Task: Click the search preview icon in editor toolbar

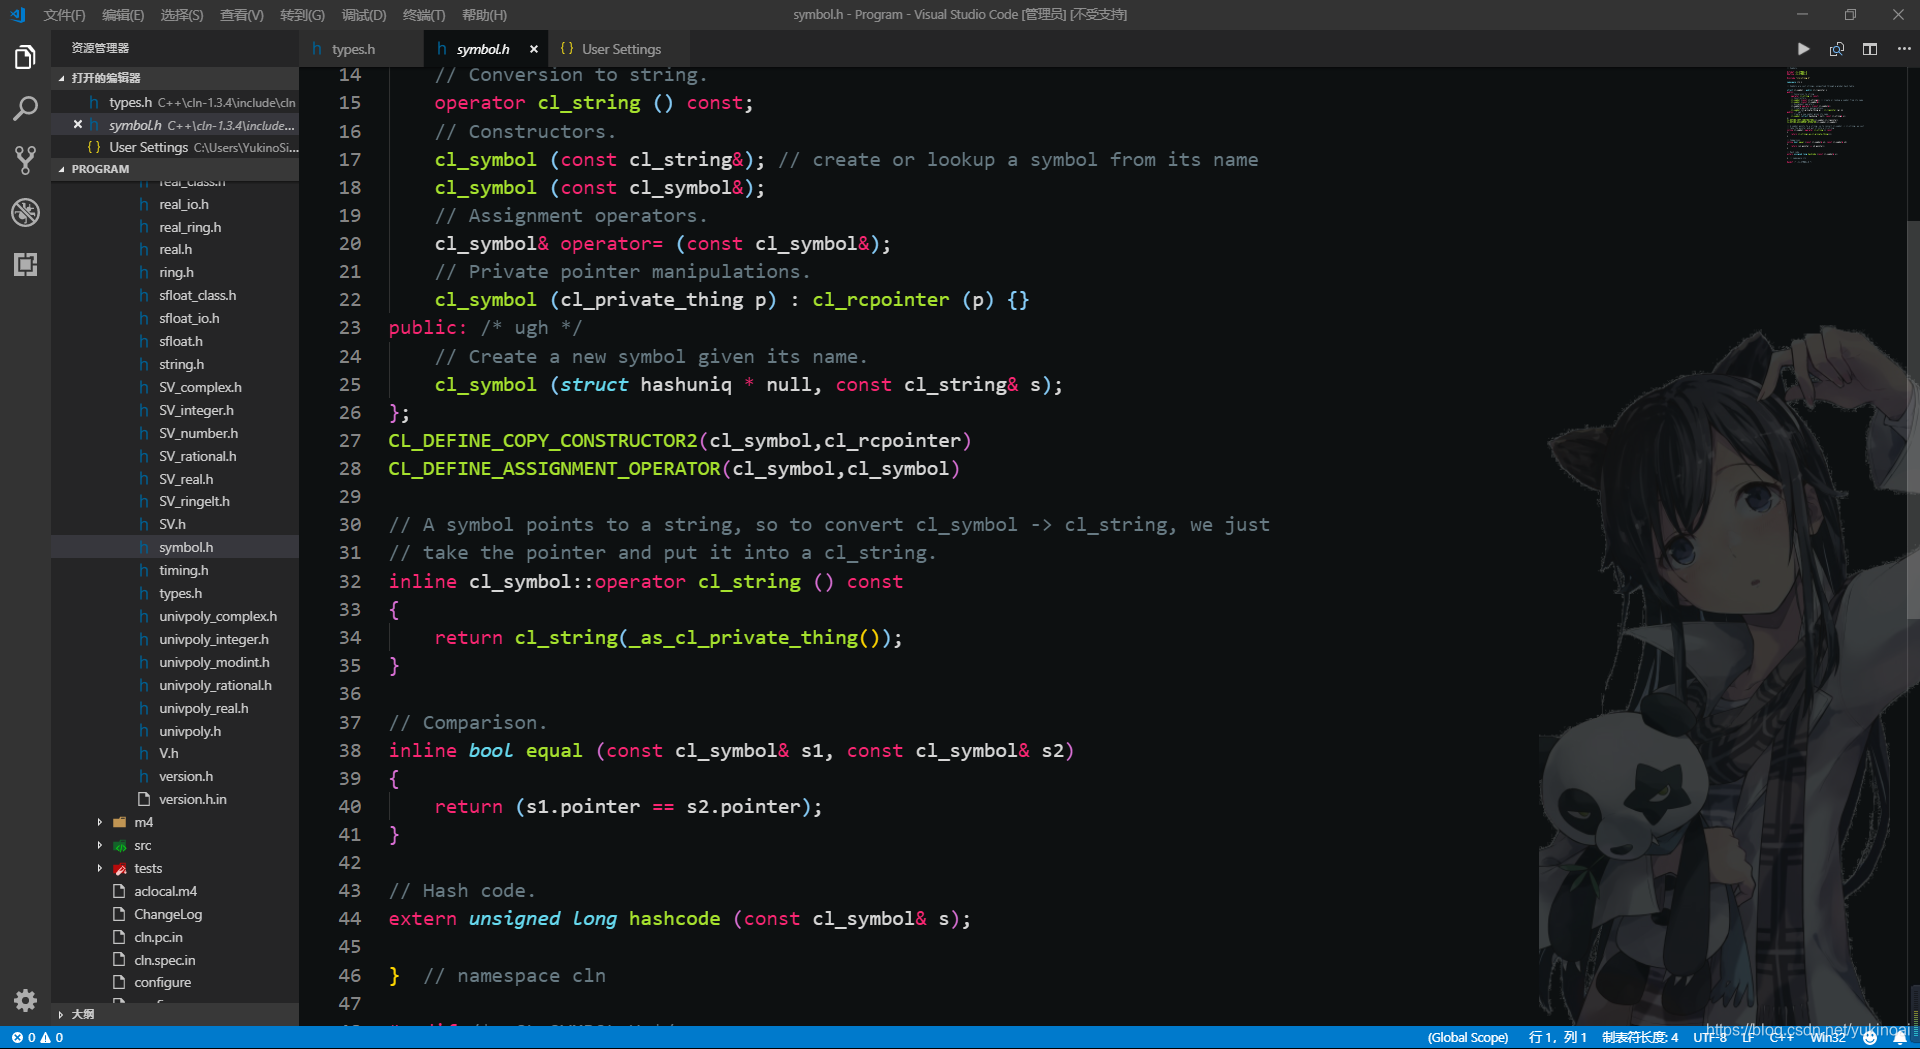Action: tap(1837, 48)
